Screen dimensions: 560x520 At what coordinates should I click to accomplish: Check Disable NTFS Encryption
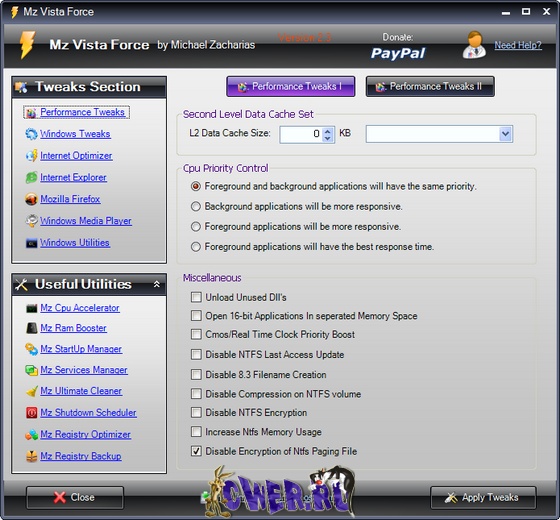196,412
